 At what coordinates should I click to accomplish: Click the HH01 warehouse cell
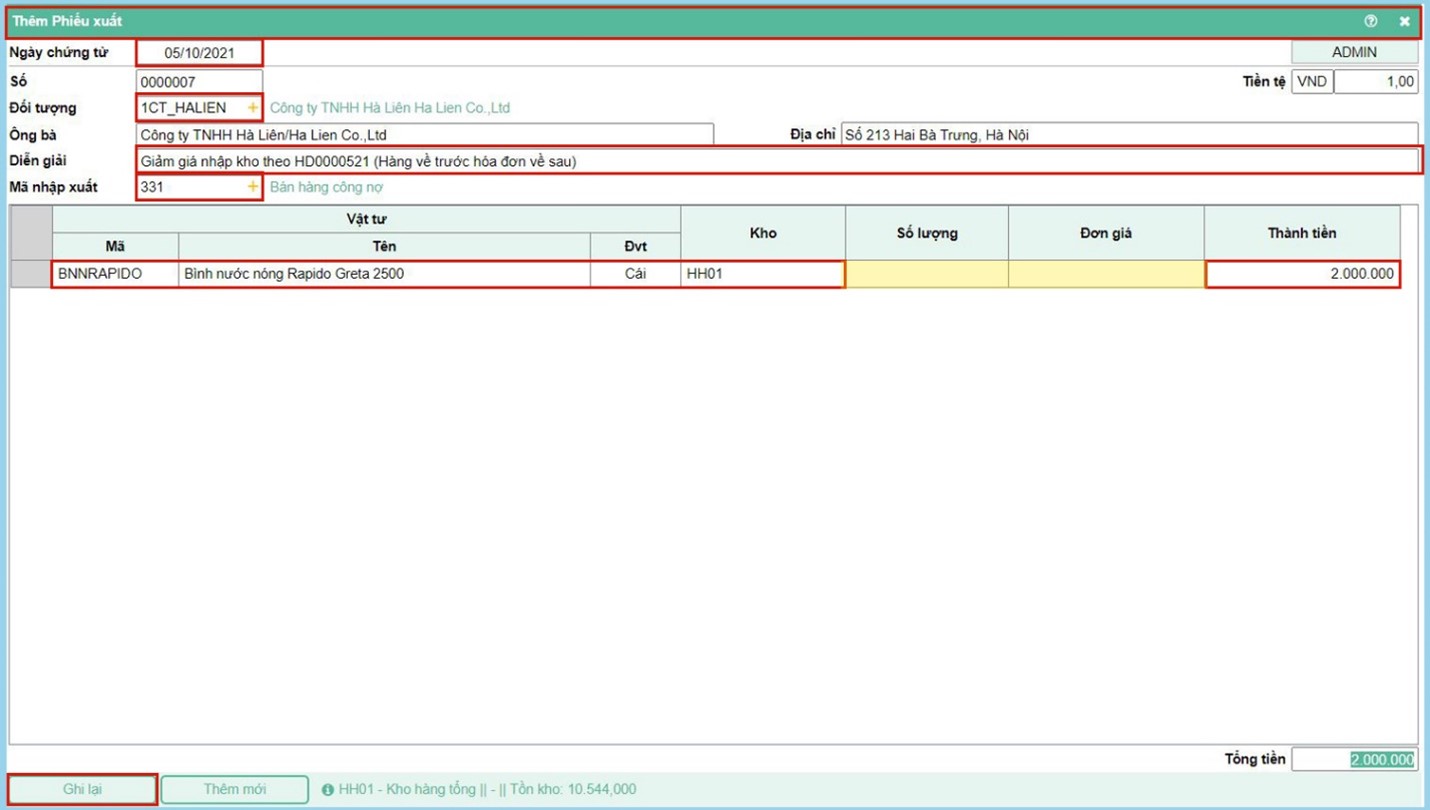coord(762,273)
